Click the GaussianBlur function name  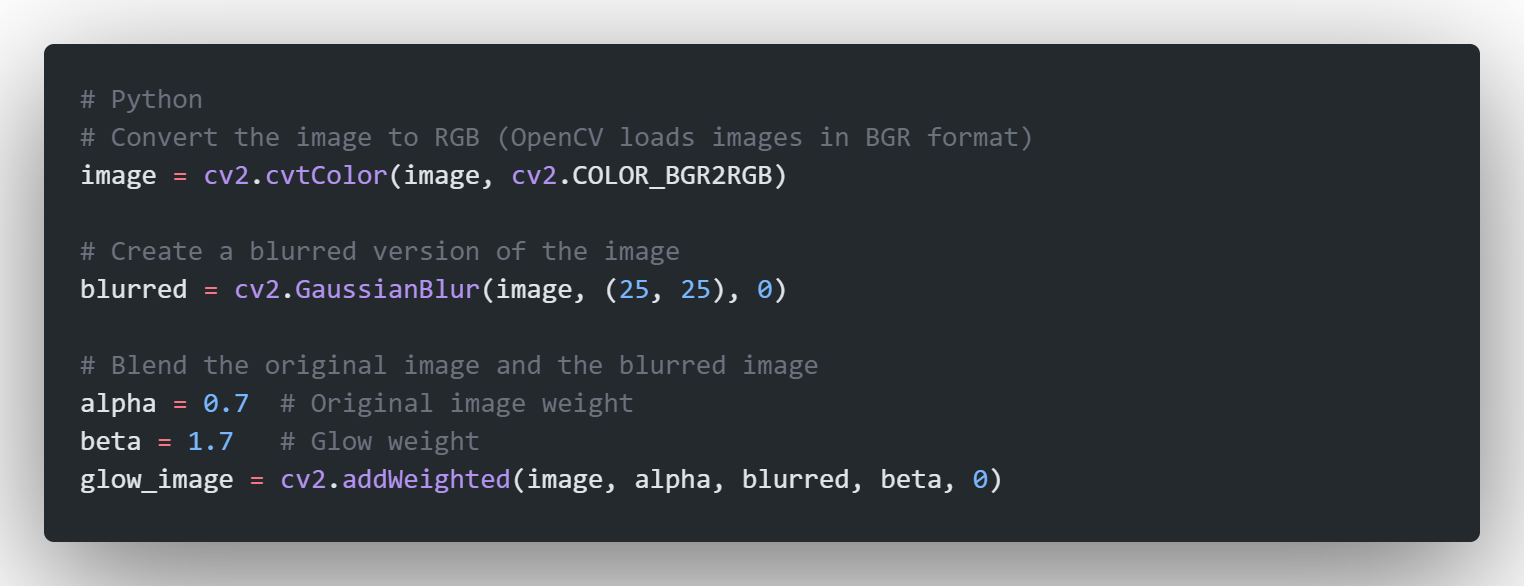tap(388, 290)
